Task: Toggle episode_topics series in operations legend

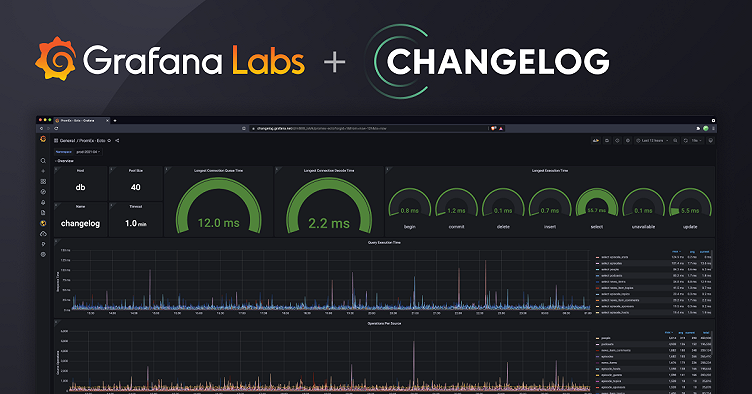Action: tap(611, 381)
